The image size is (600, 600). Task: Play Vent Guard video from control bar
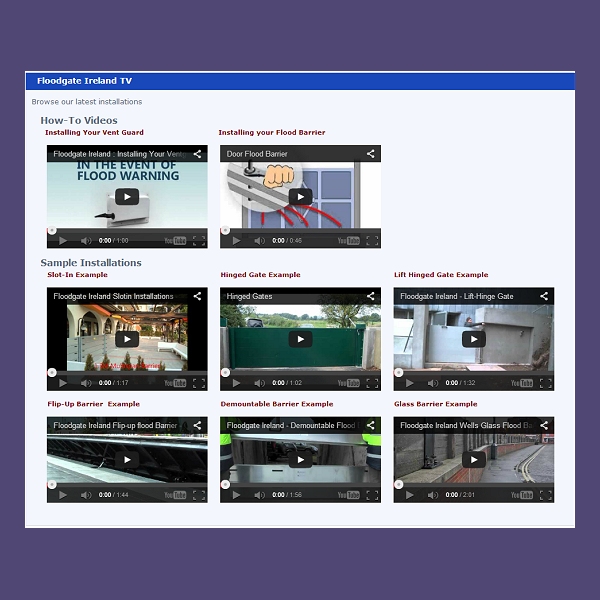click(x=63, y=241)
